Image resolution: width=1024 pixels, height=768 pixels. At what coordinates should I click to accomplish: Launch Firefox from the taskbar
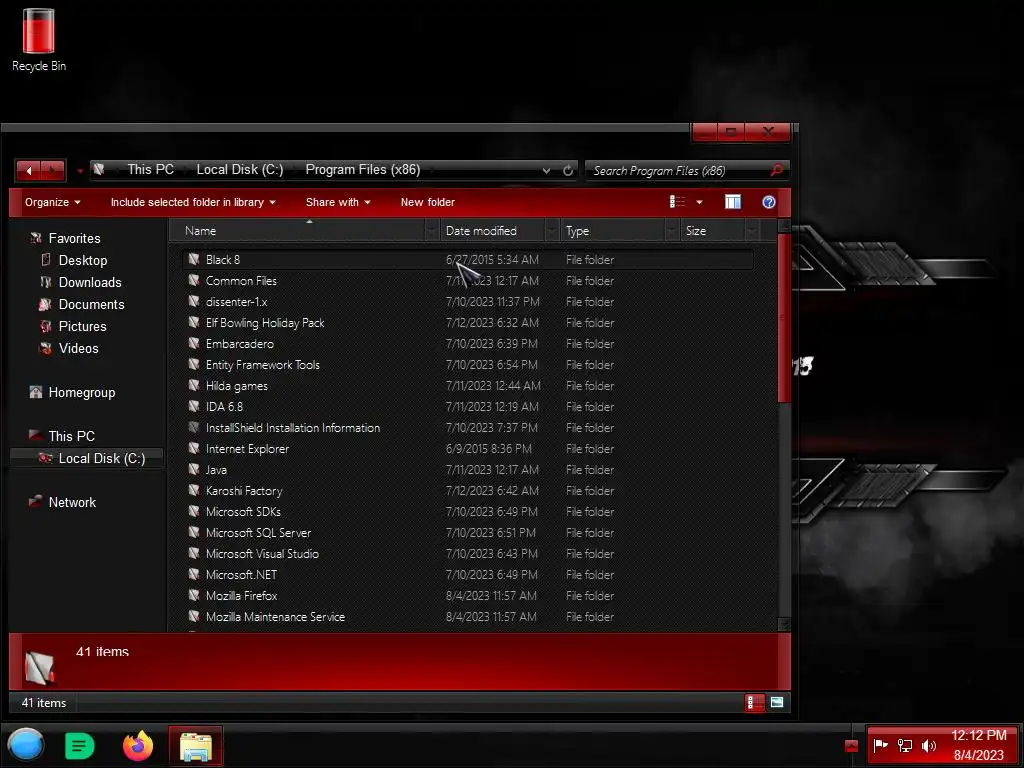click(138, 745)
